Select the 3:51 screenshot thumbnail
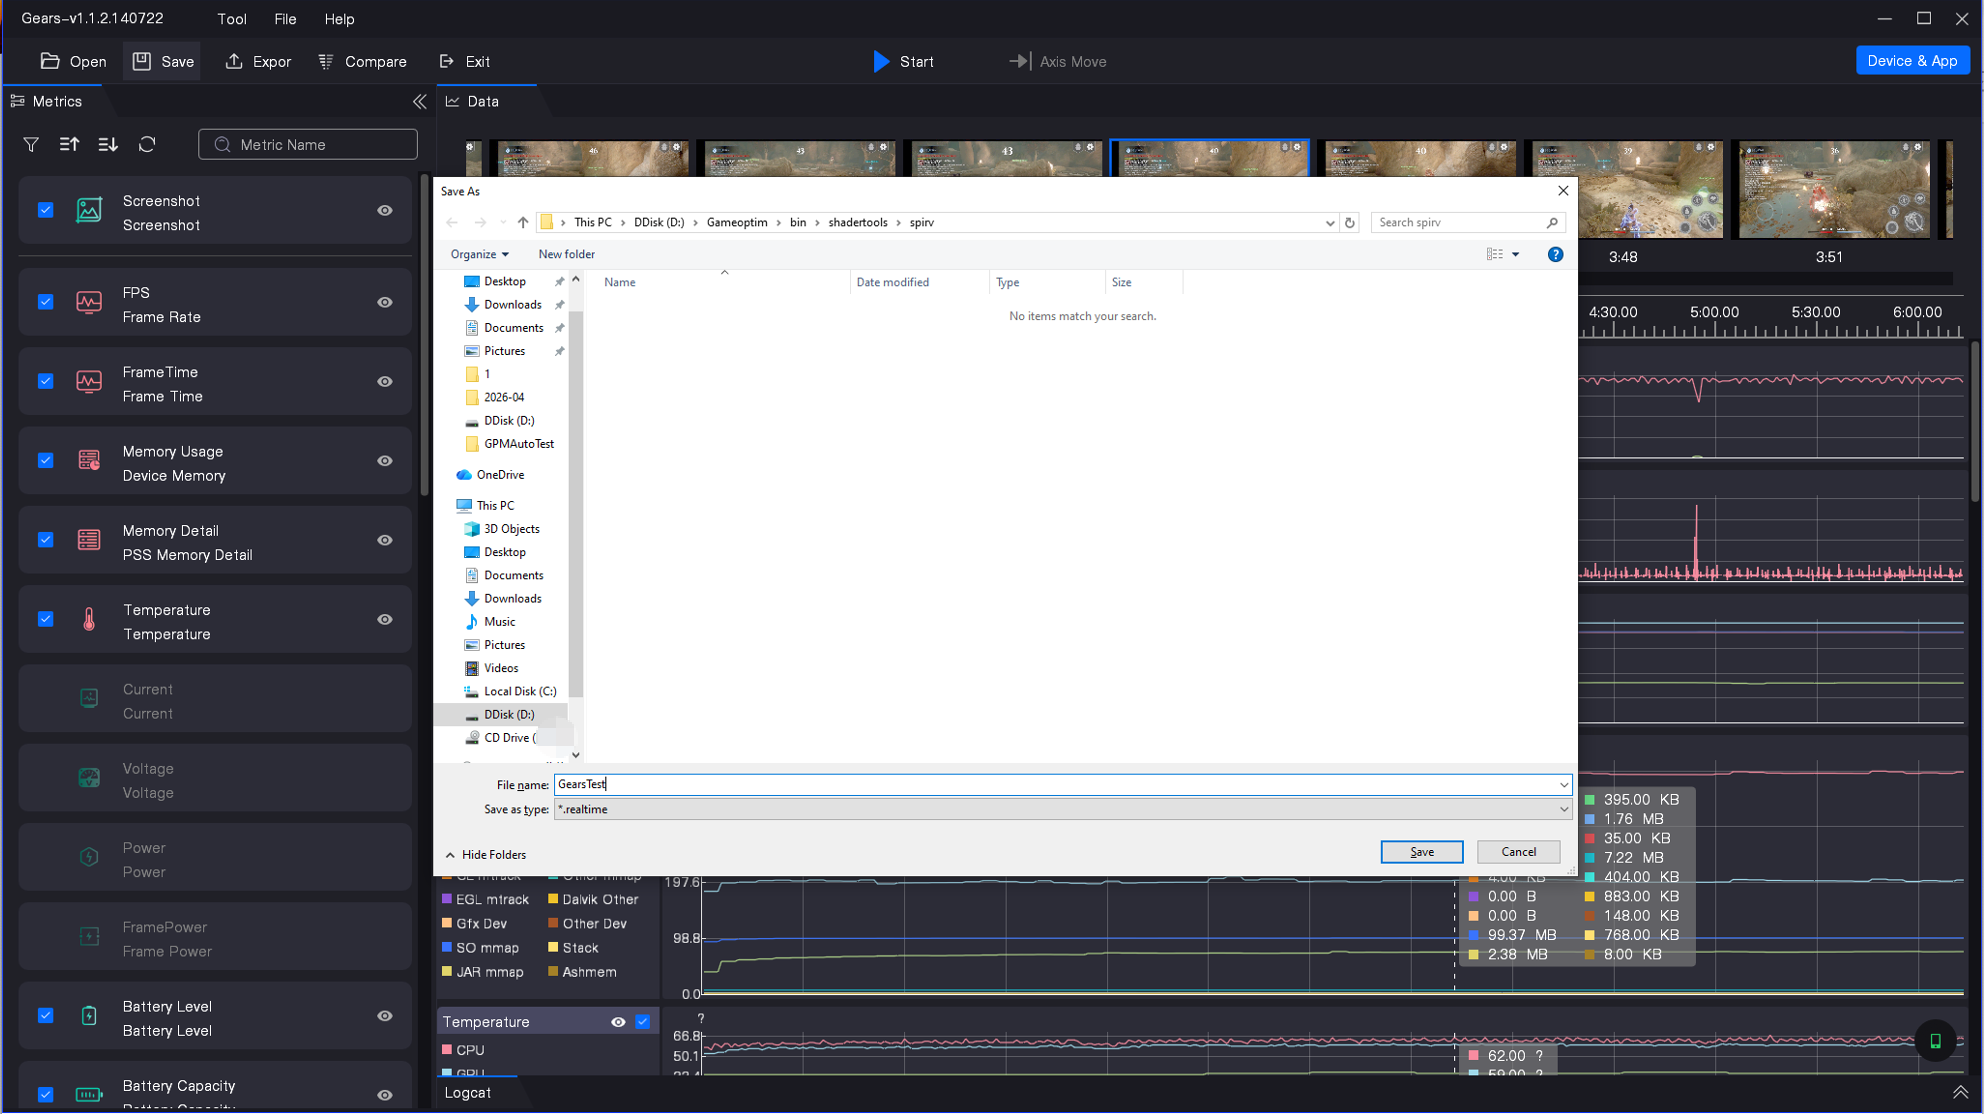 (1834, 190)
